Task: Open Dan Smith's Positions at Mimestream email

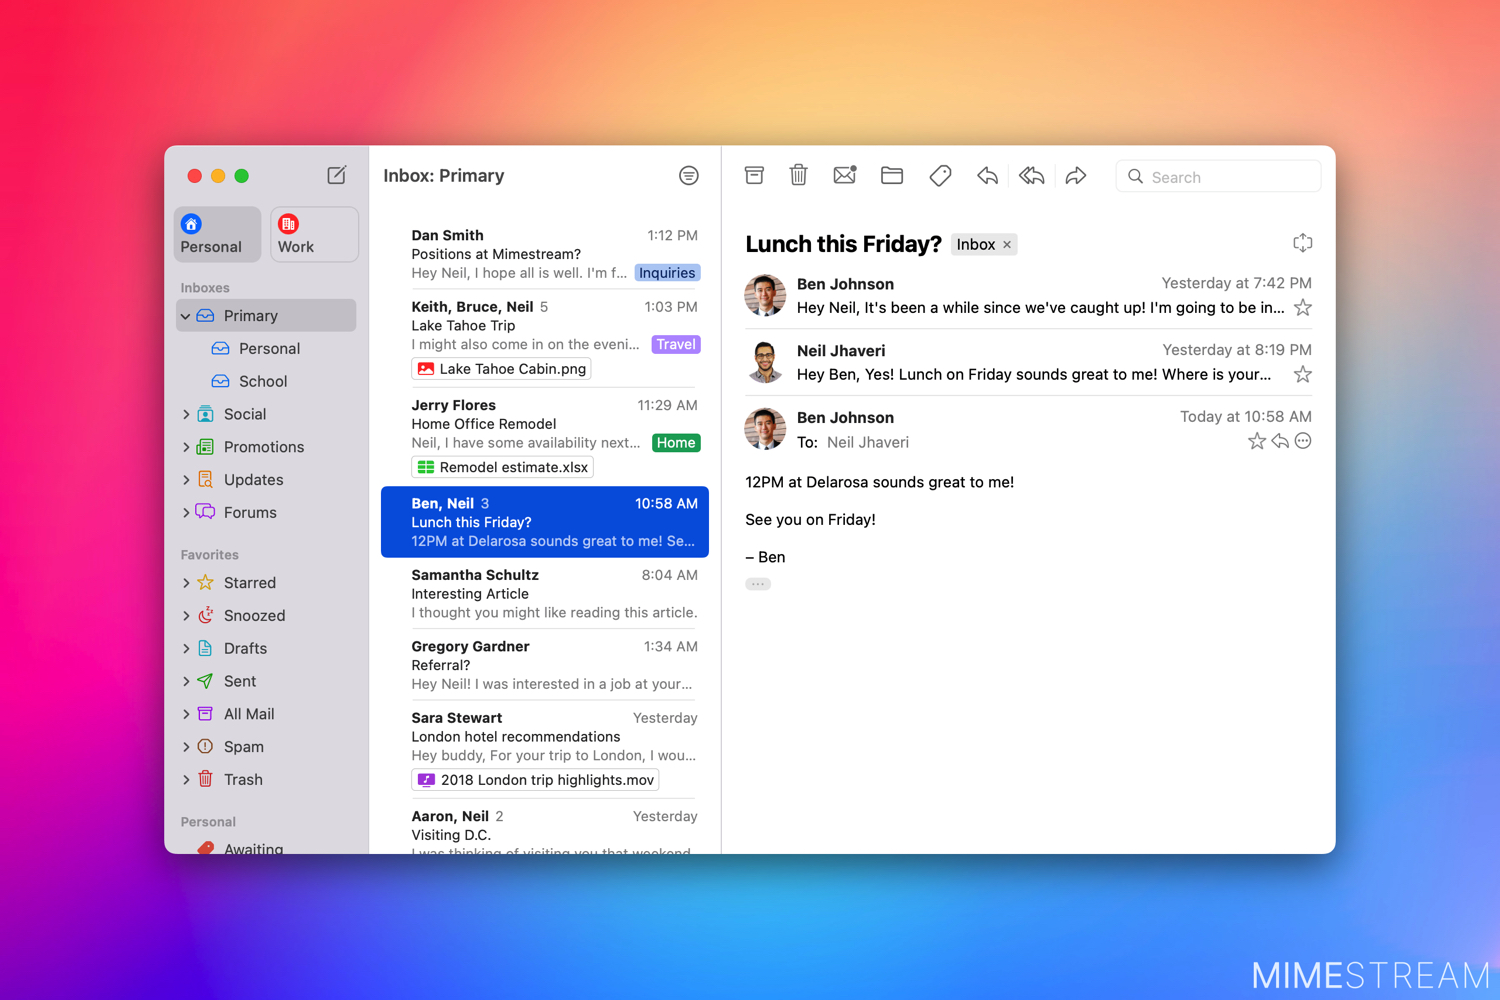Action: click(545, 254)
